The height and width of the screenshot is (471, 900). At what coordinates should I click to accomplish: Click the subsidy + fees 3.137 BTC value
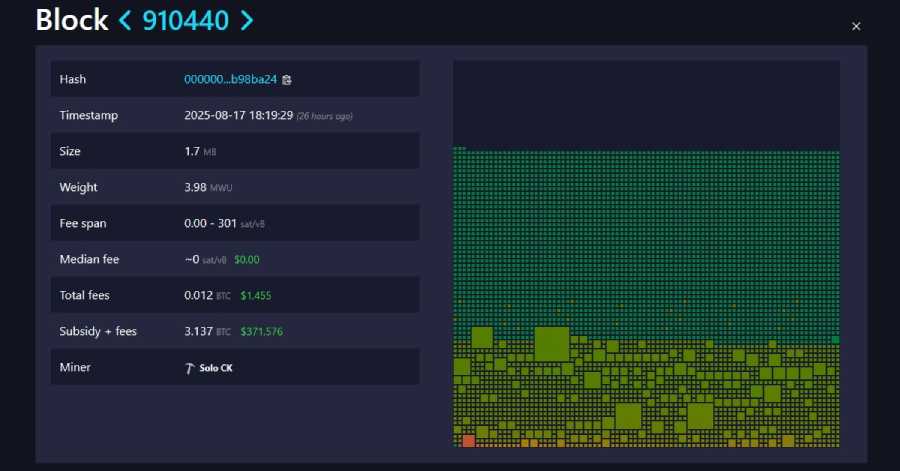point(207,332)
